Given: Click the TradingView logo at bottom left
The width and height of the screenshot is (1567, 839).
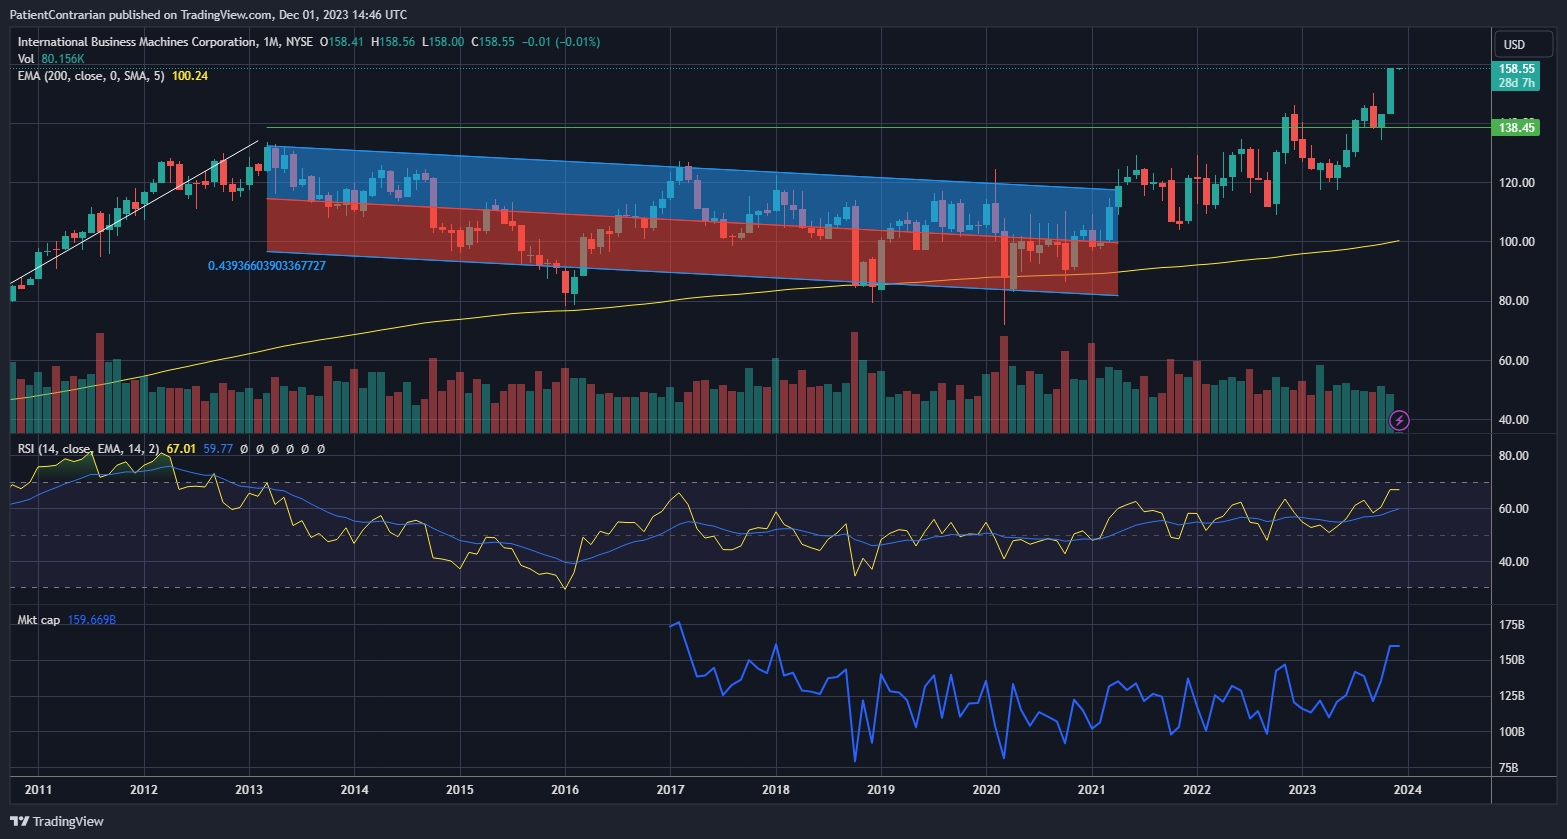Looking at the screenshot, I should coord(58,821).
